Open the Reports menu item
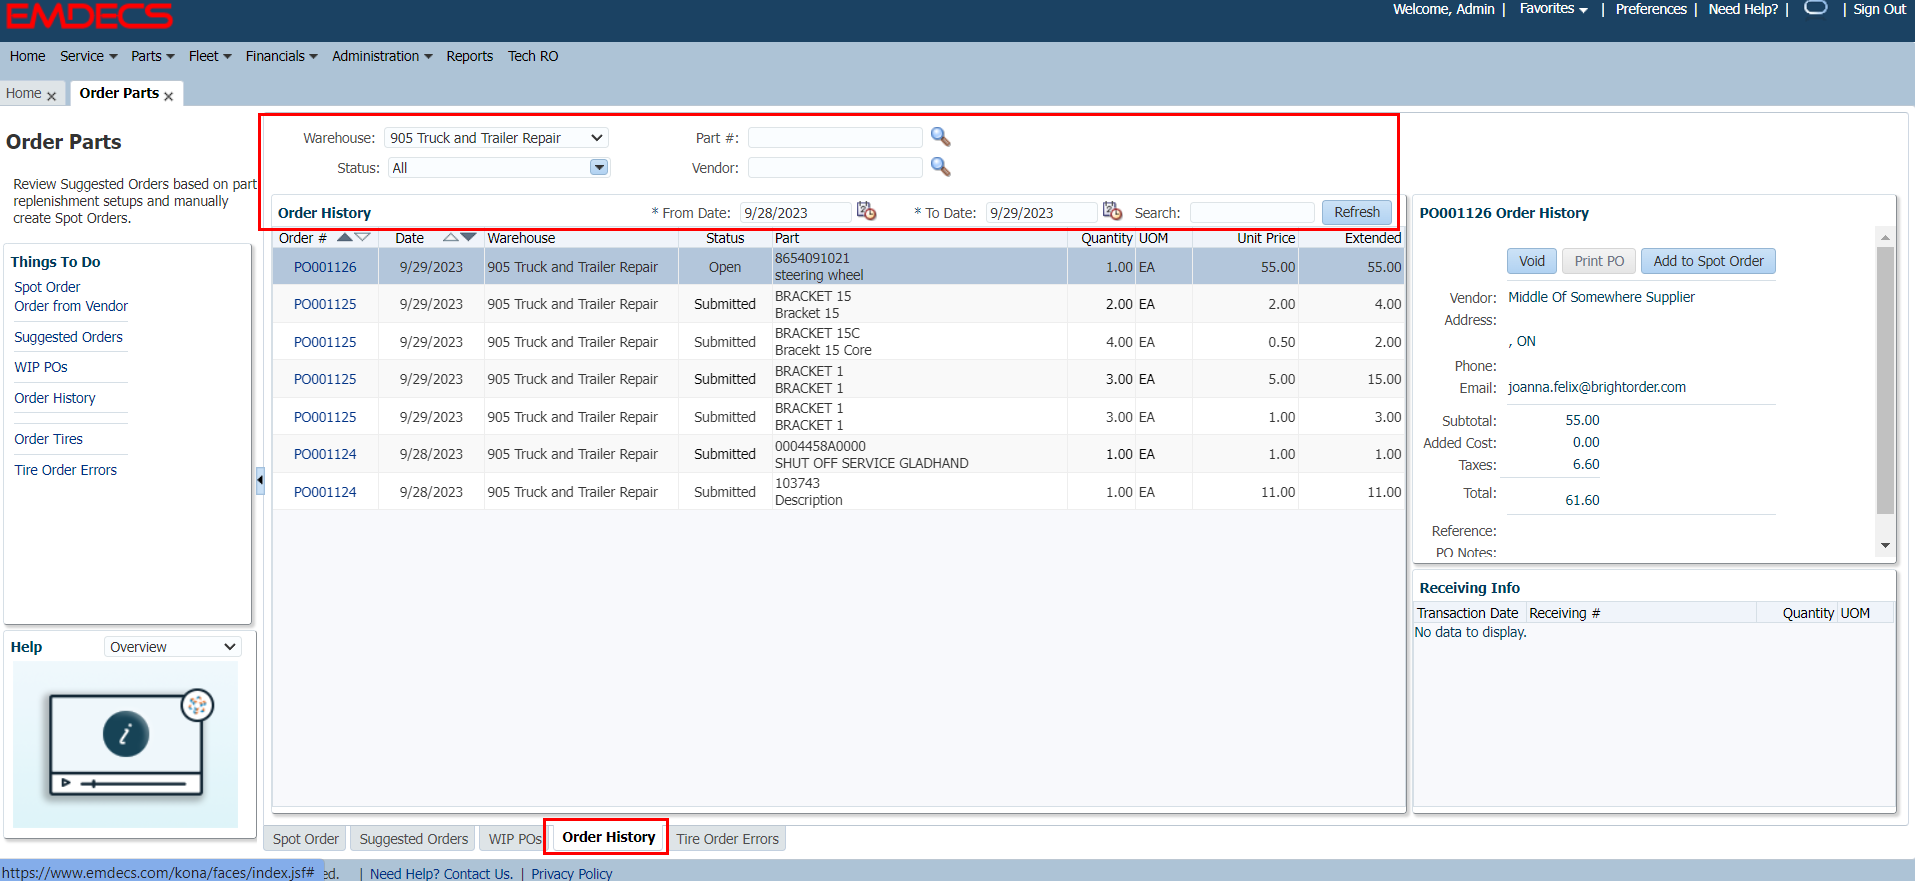Image resolution: width=1915 pixels, height=881 pixels. click(x=469, y=56)
